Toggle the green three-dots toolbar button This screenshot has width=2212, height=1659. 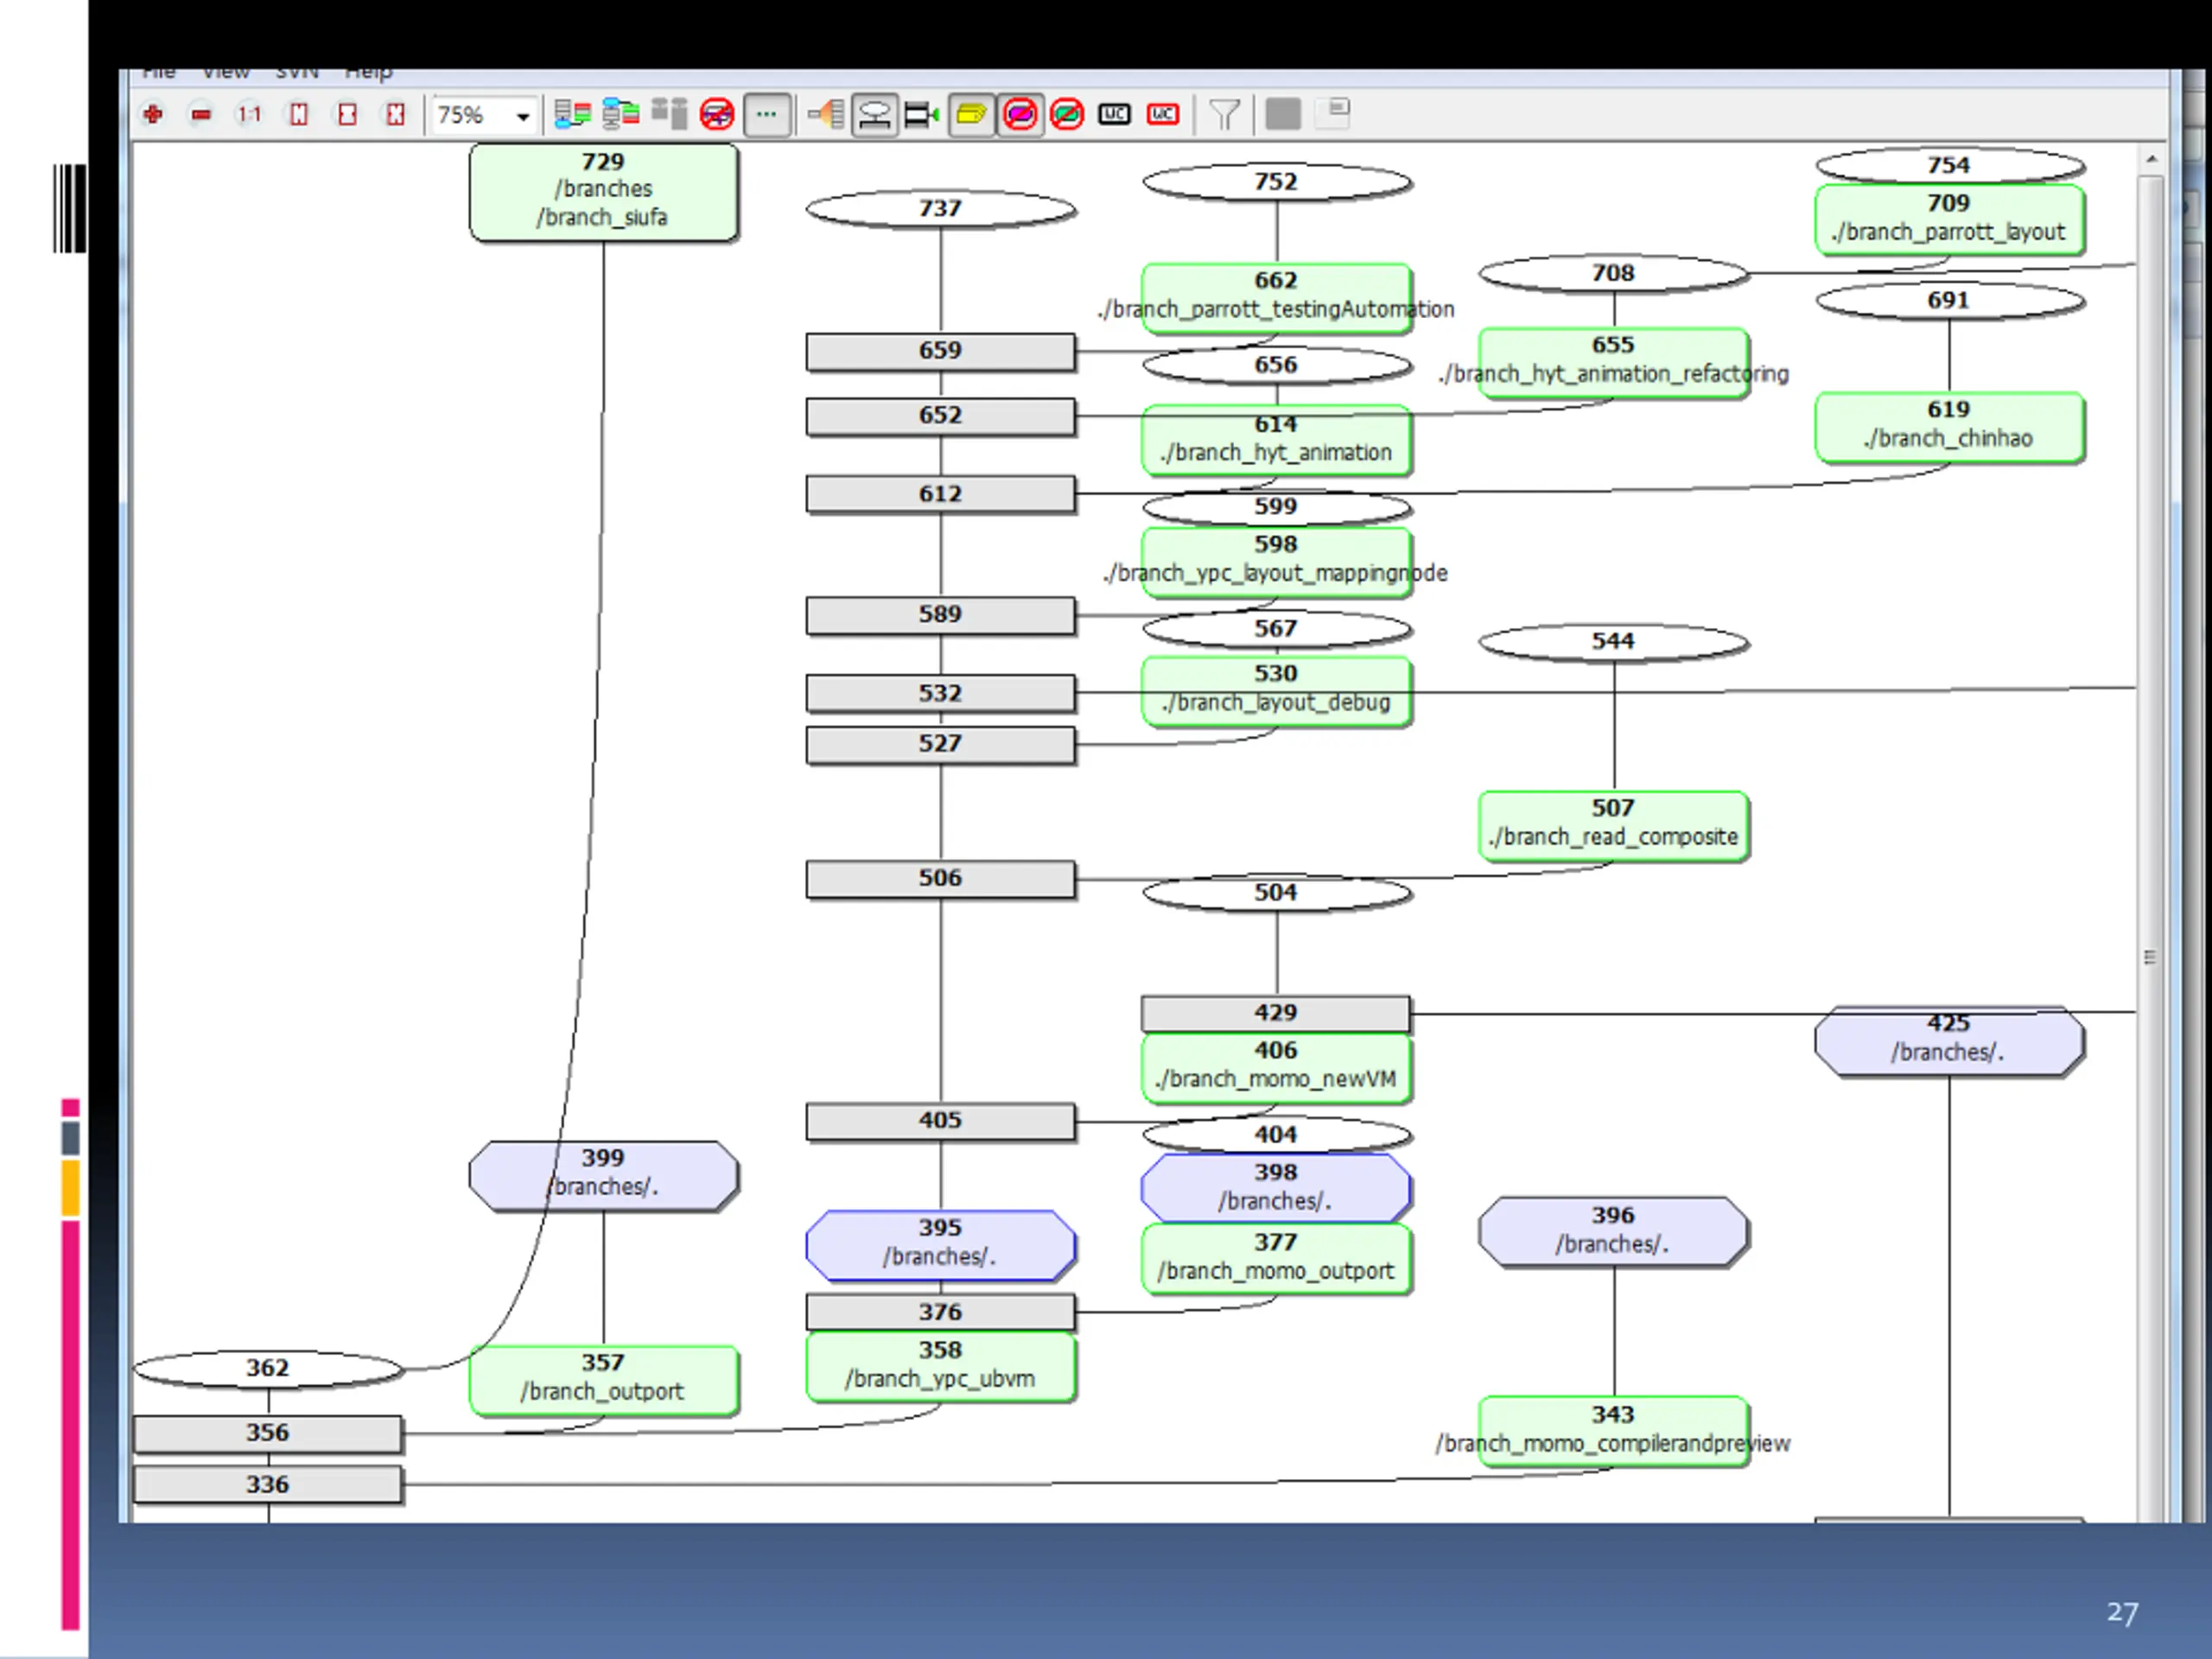(x=767, y=114)
